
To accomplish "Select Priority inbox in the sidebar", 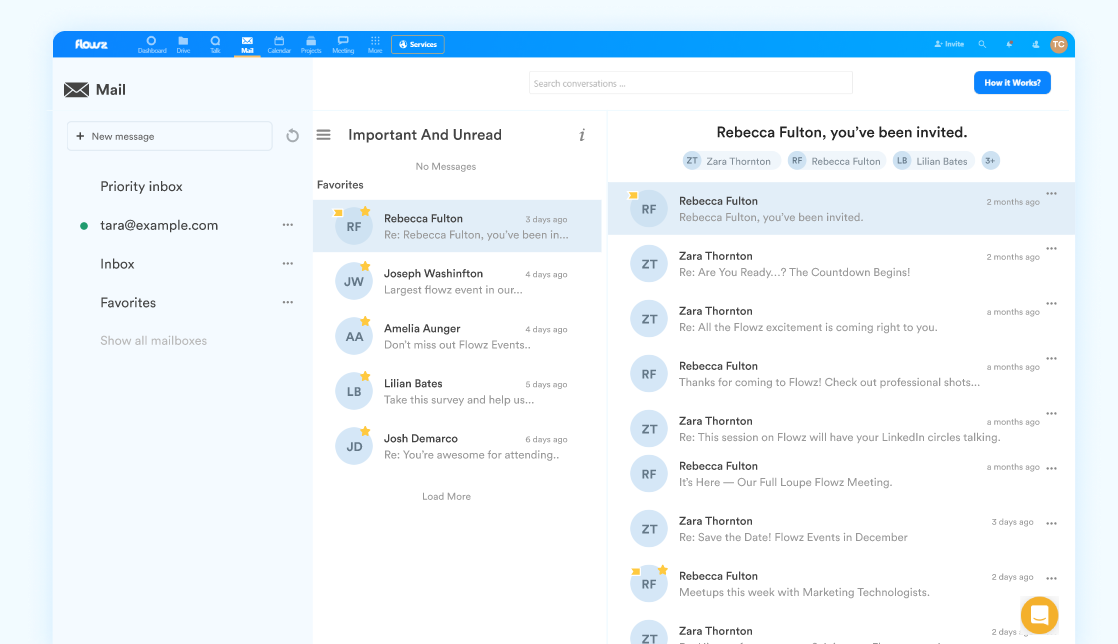I will (x=141, y=187).
